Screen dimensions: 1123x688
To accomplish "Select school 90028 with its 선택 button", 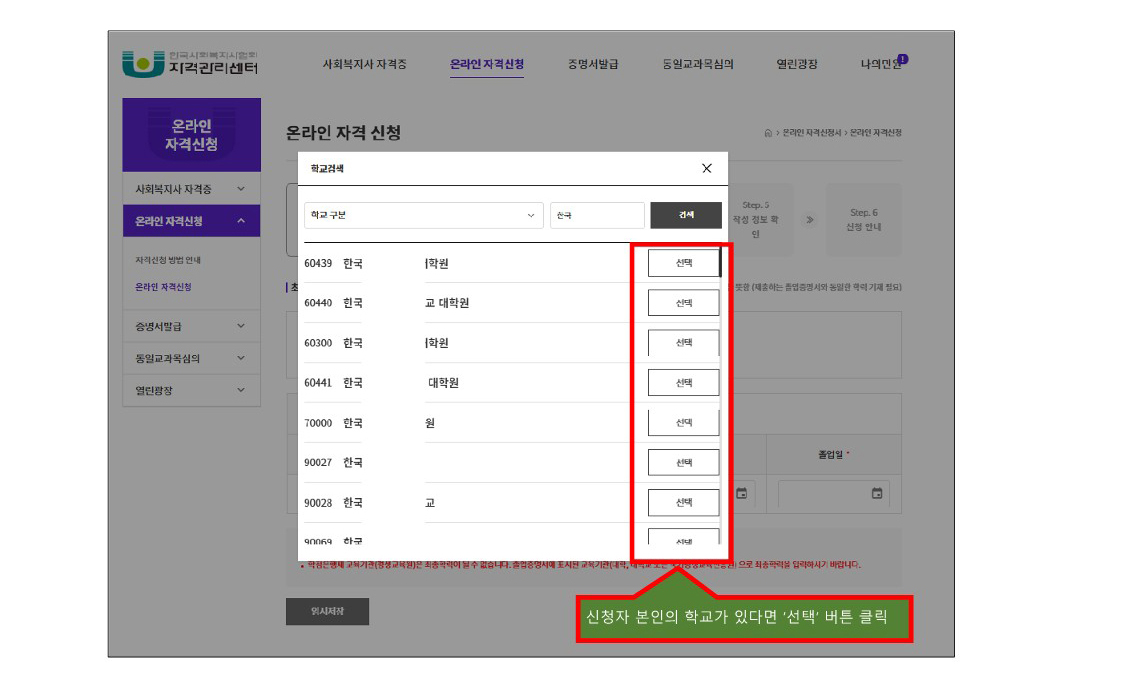I will coord(683,502).
